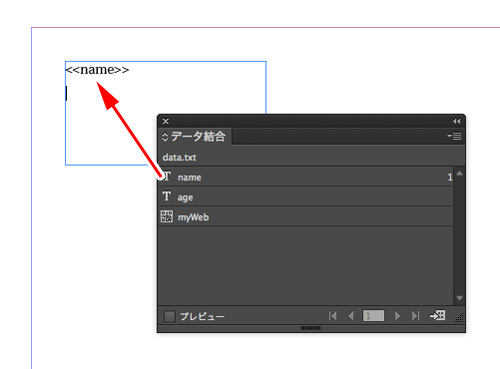
Task: Click the record number input field
Action: (x=373, y=315)
